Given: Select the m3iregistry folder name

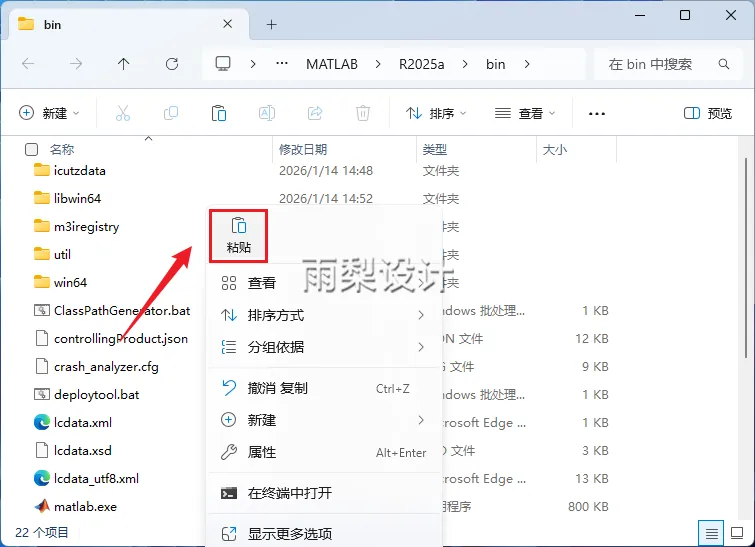Looking at the screenshot, I should pyautogui.click(x=86, y=226).
